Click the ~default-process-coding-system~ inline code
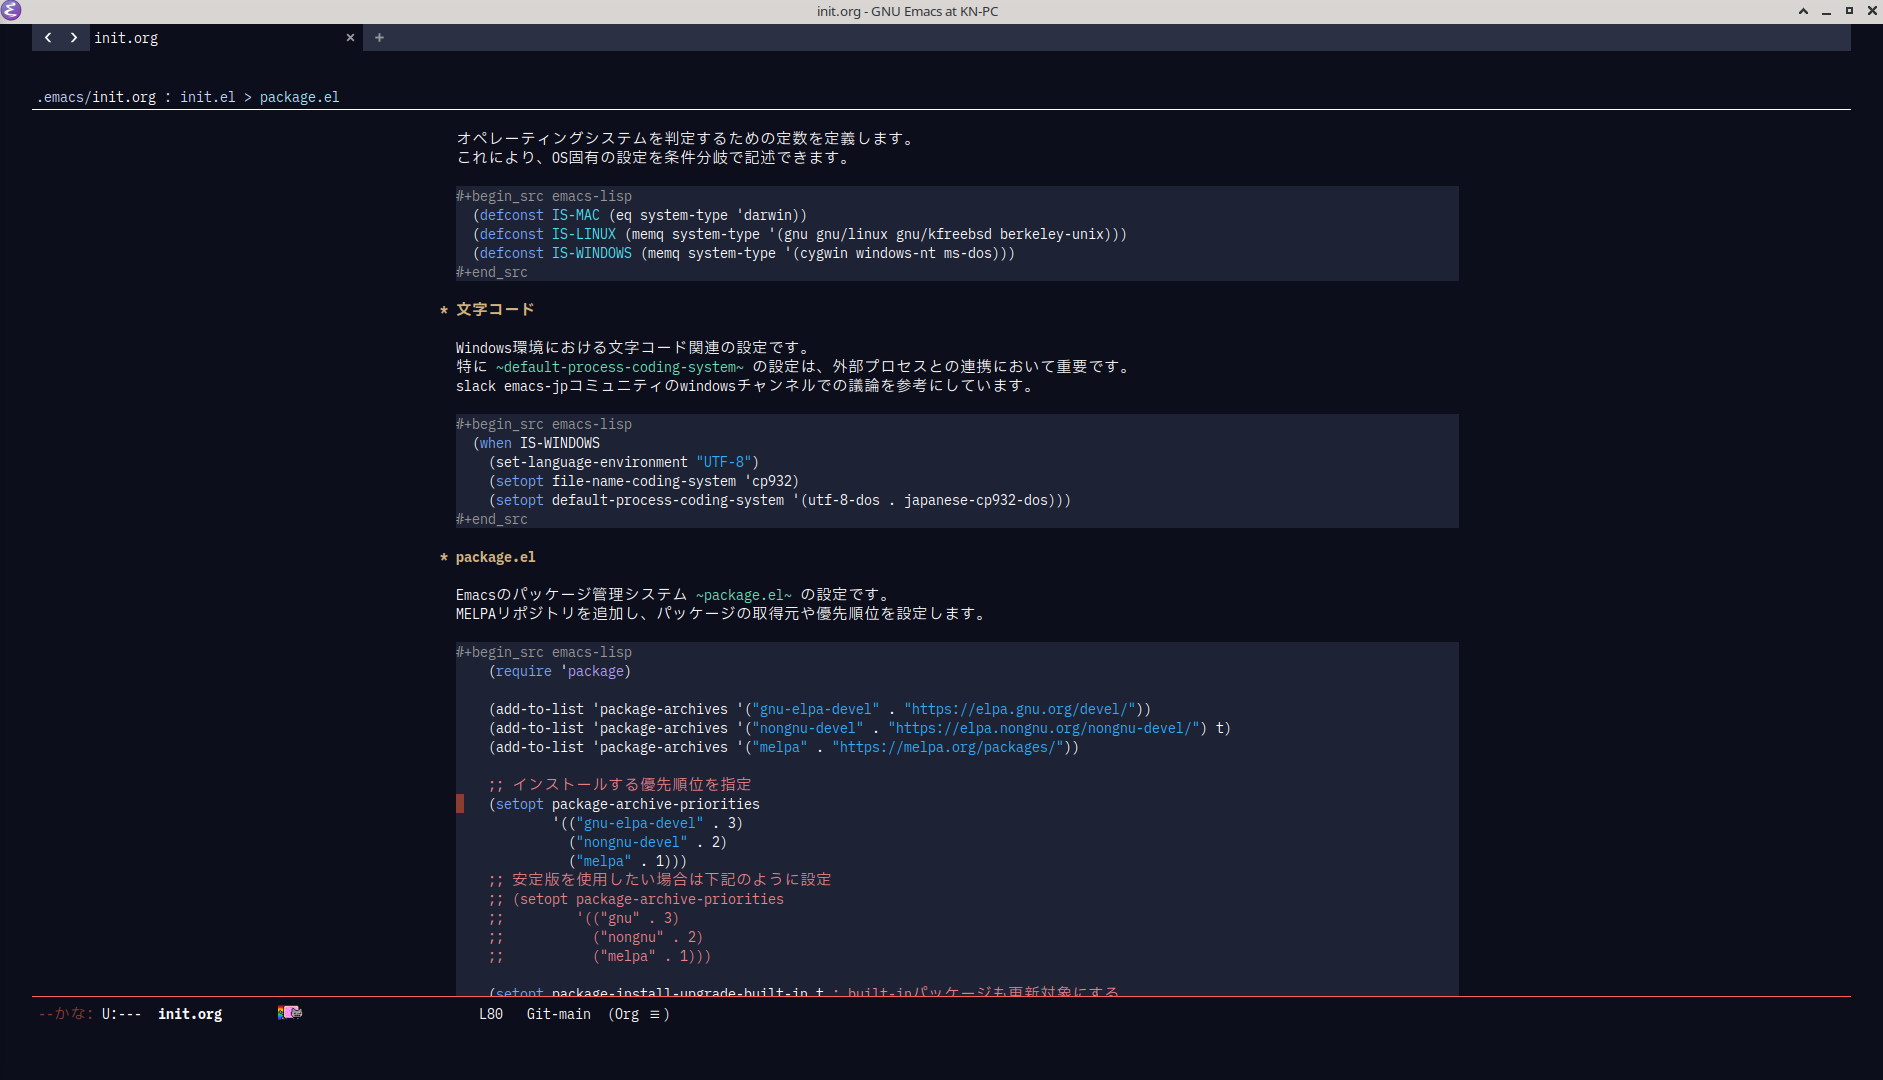 pyautogui.click(x=620, y=367)
